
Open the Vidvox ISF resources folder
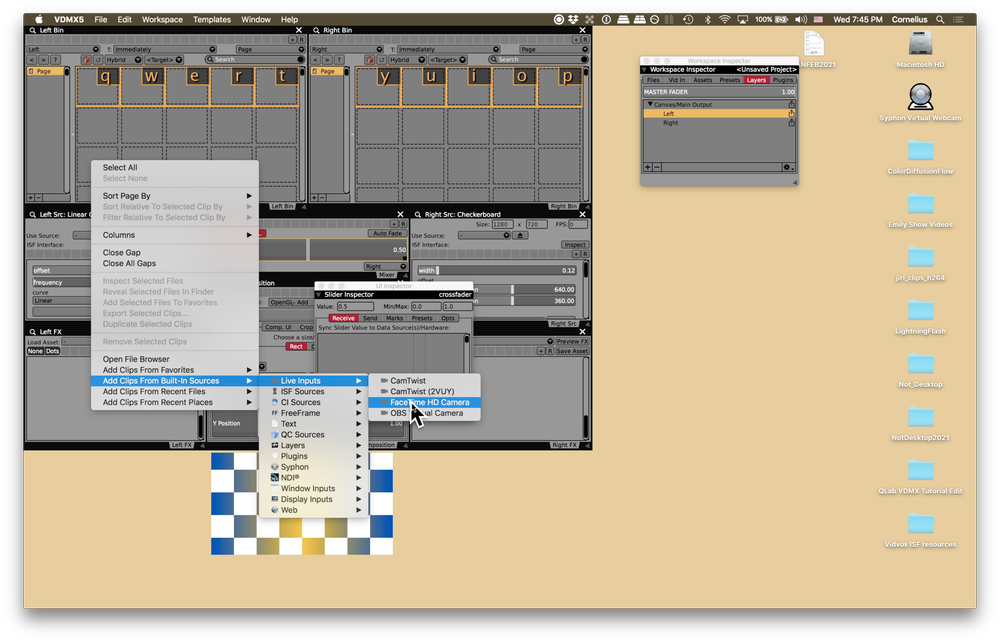tap(920, 523)
